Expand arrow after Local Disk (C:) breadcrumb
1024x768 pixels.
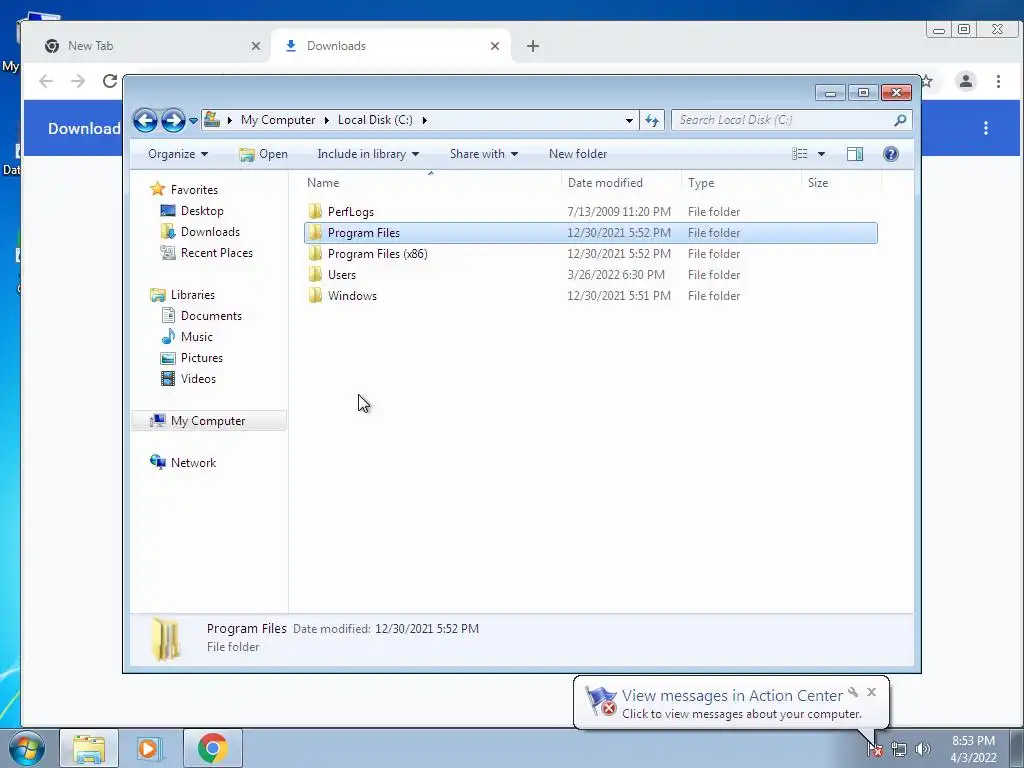point(424,120)
